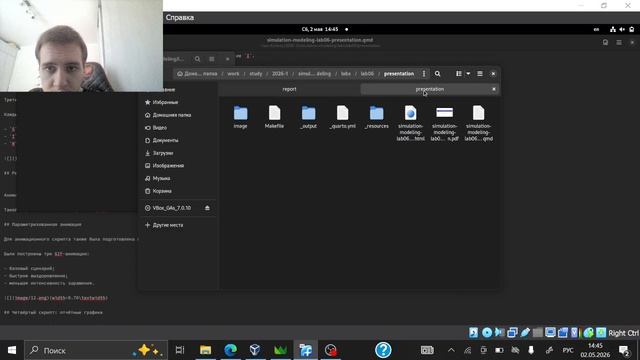Click the Windows taskbar search box
The height and width of the screenshot is (360, 640).
coord(96,350)
